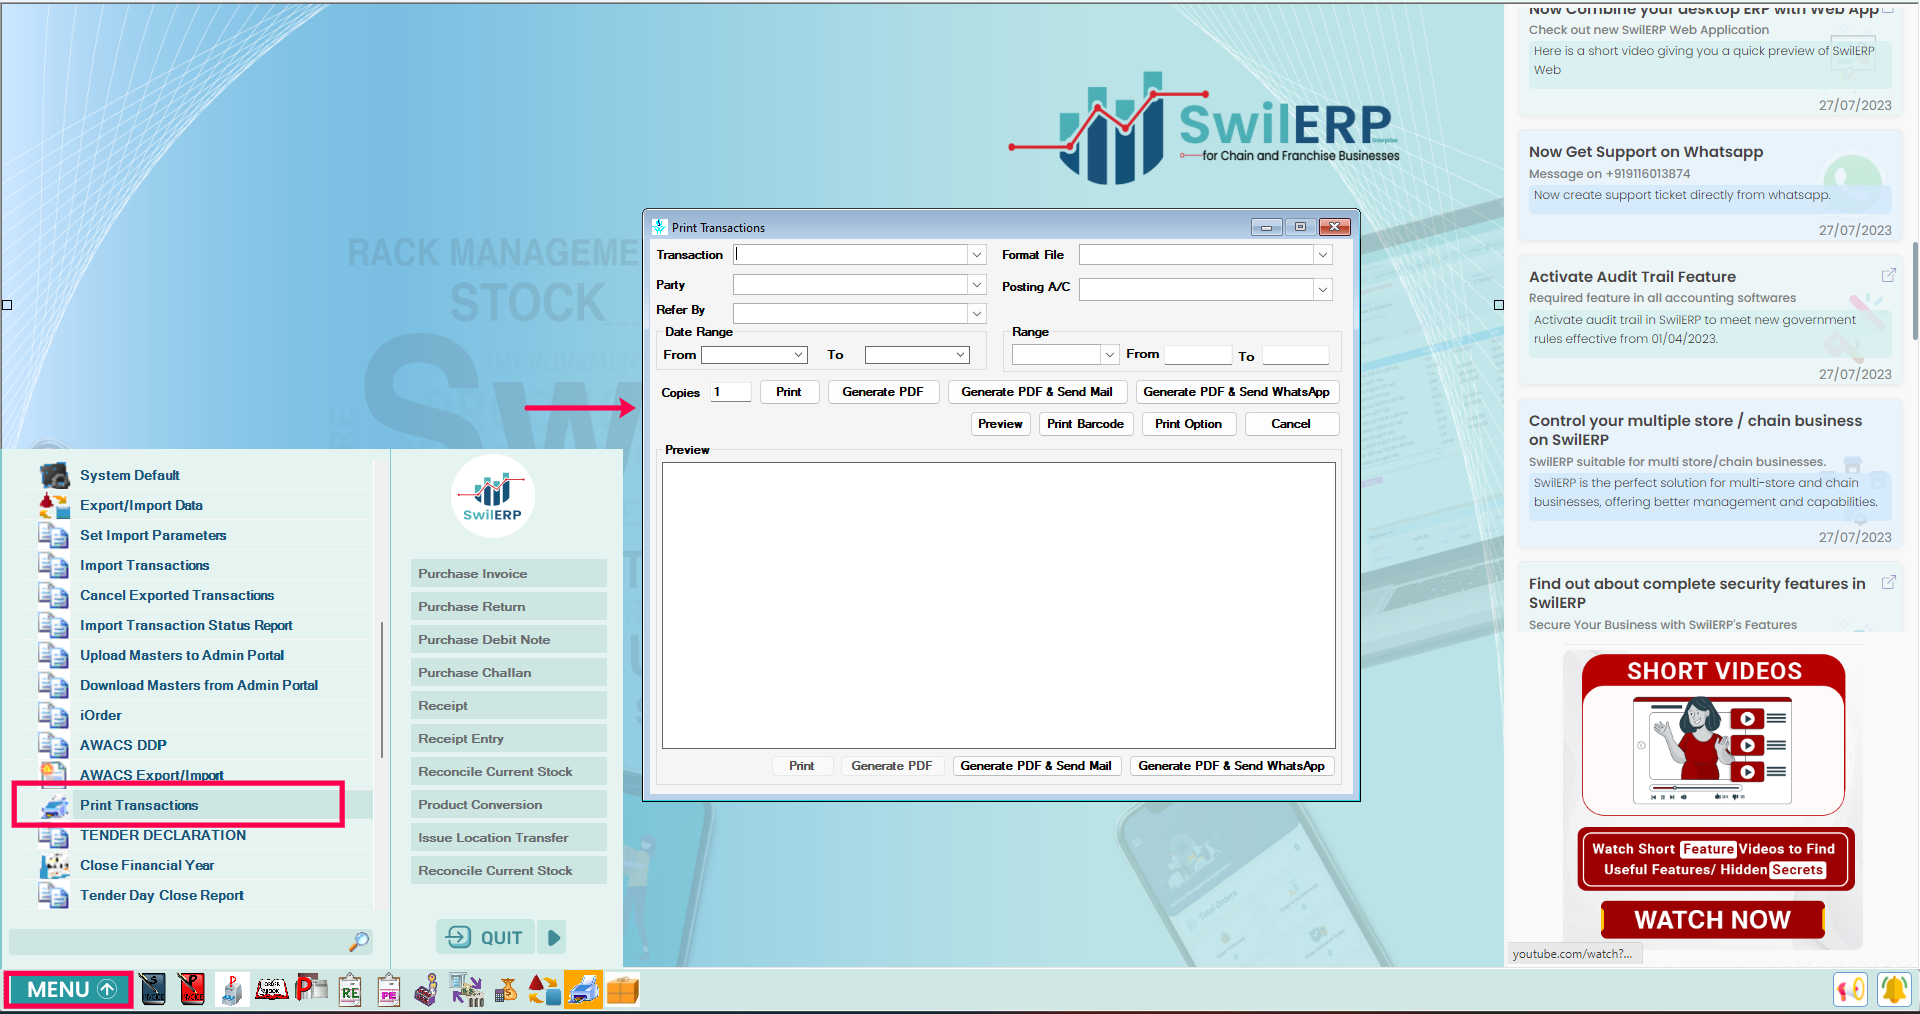Viewport: 1920px width, 1014px height.
Task: Click the Copies input field
Action: click(731, 392)
